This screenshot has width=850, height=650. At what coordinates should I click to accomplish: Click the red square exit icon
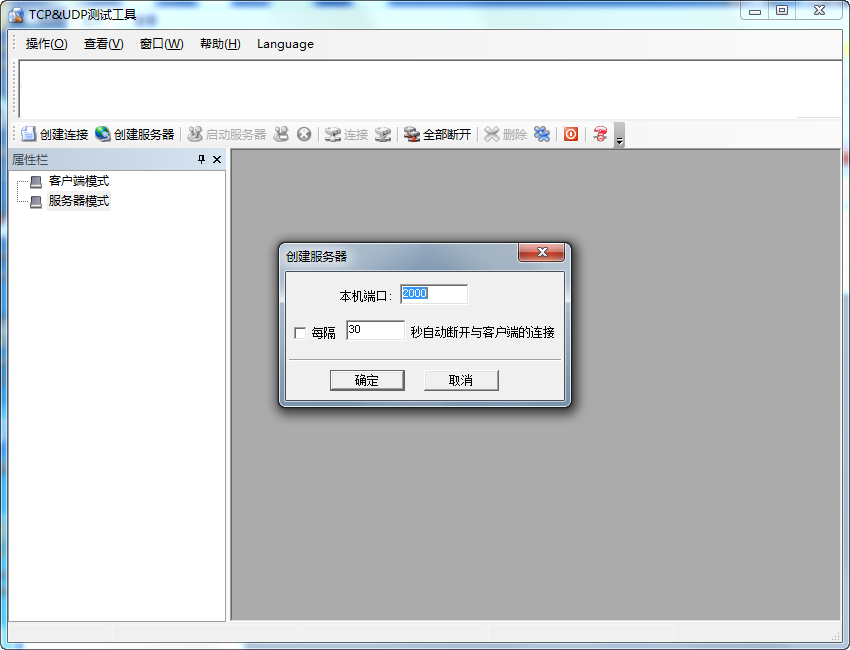point(571,134)
